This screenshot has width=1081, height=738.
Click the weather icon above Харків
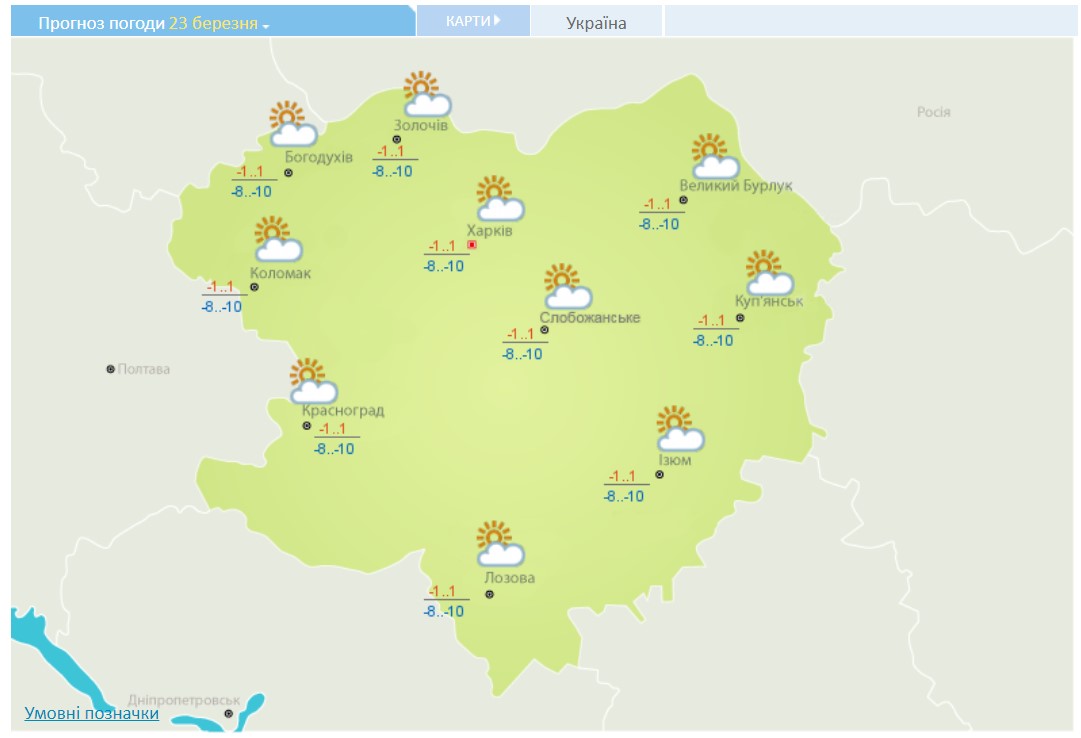(501, 198)
